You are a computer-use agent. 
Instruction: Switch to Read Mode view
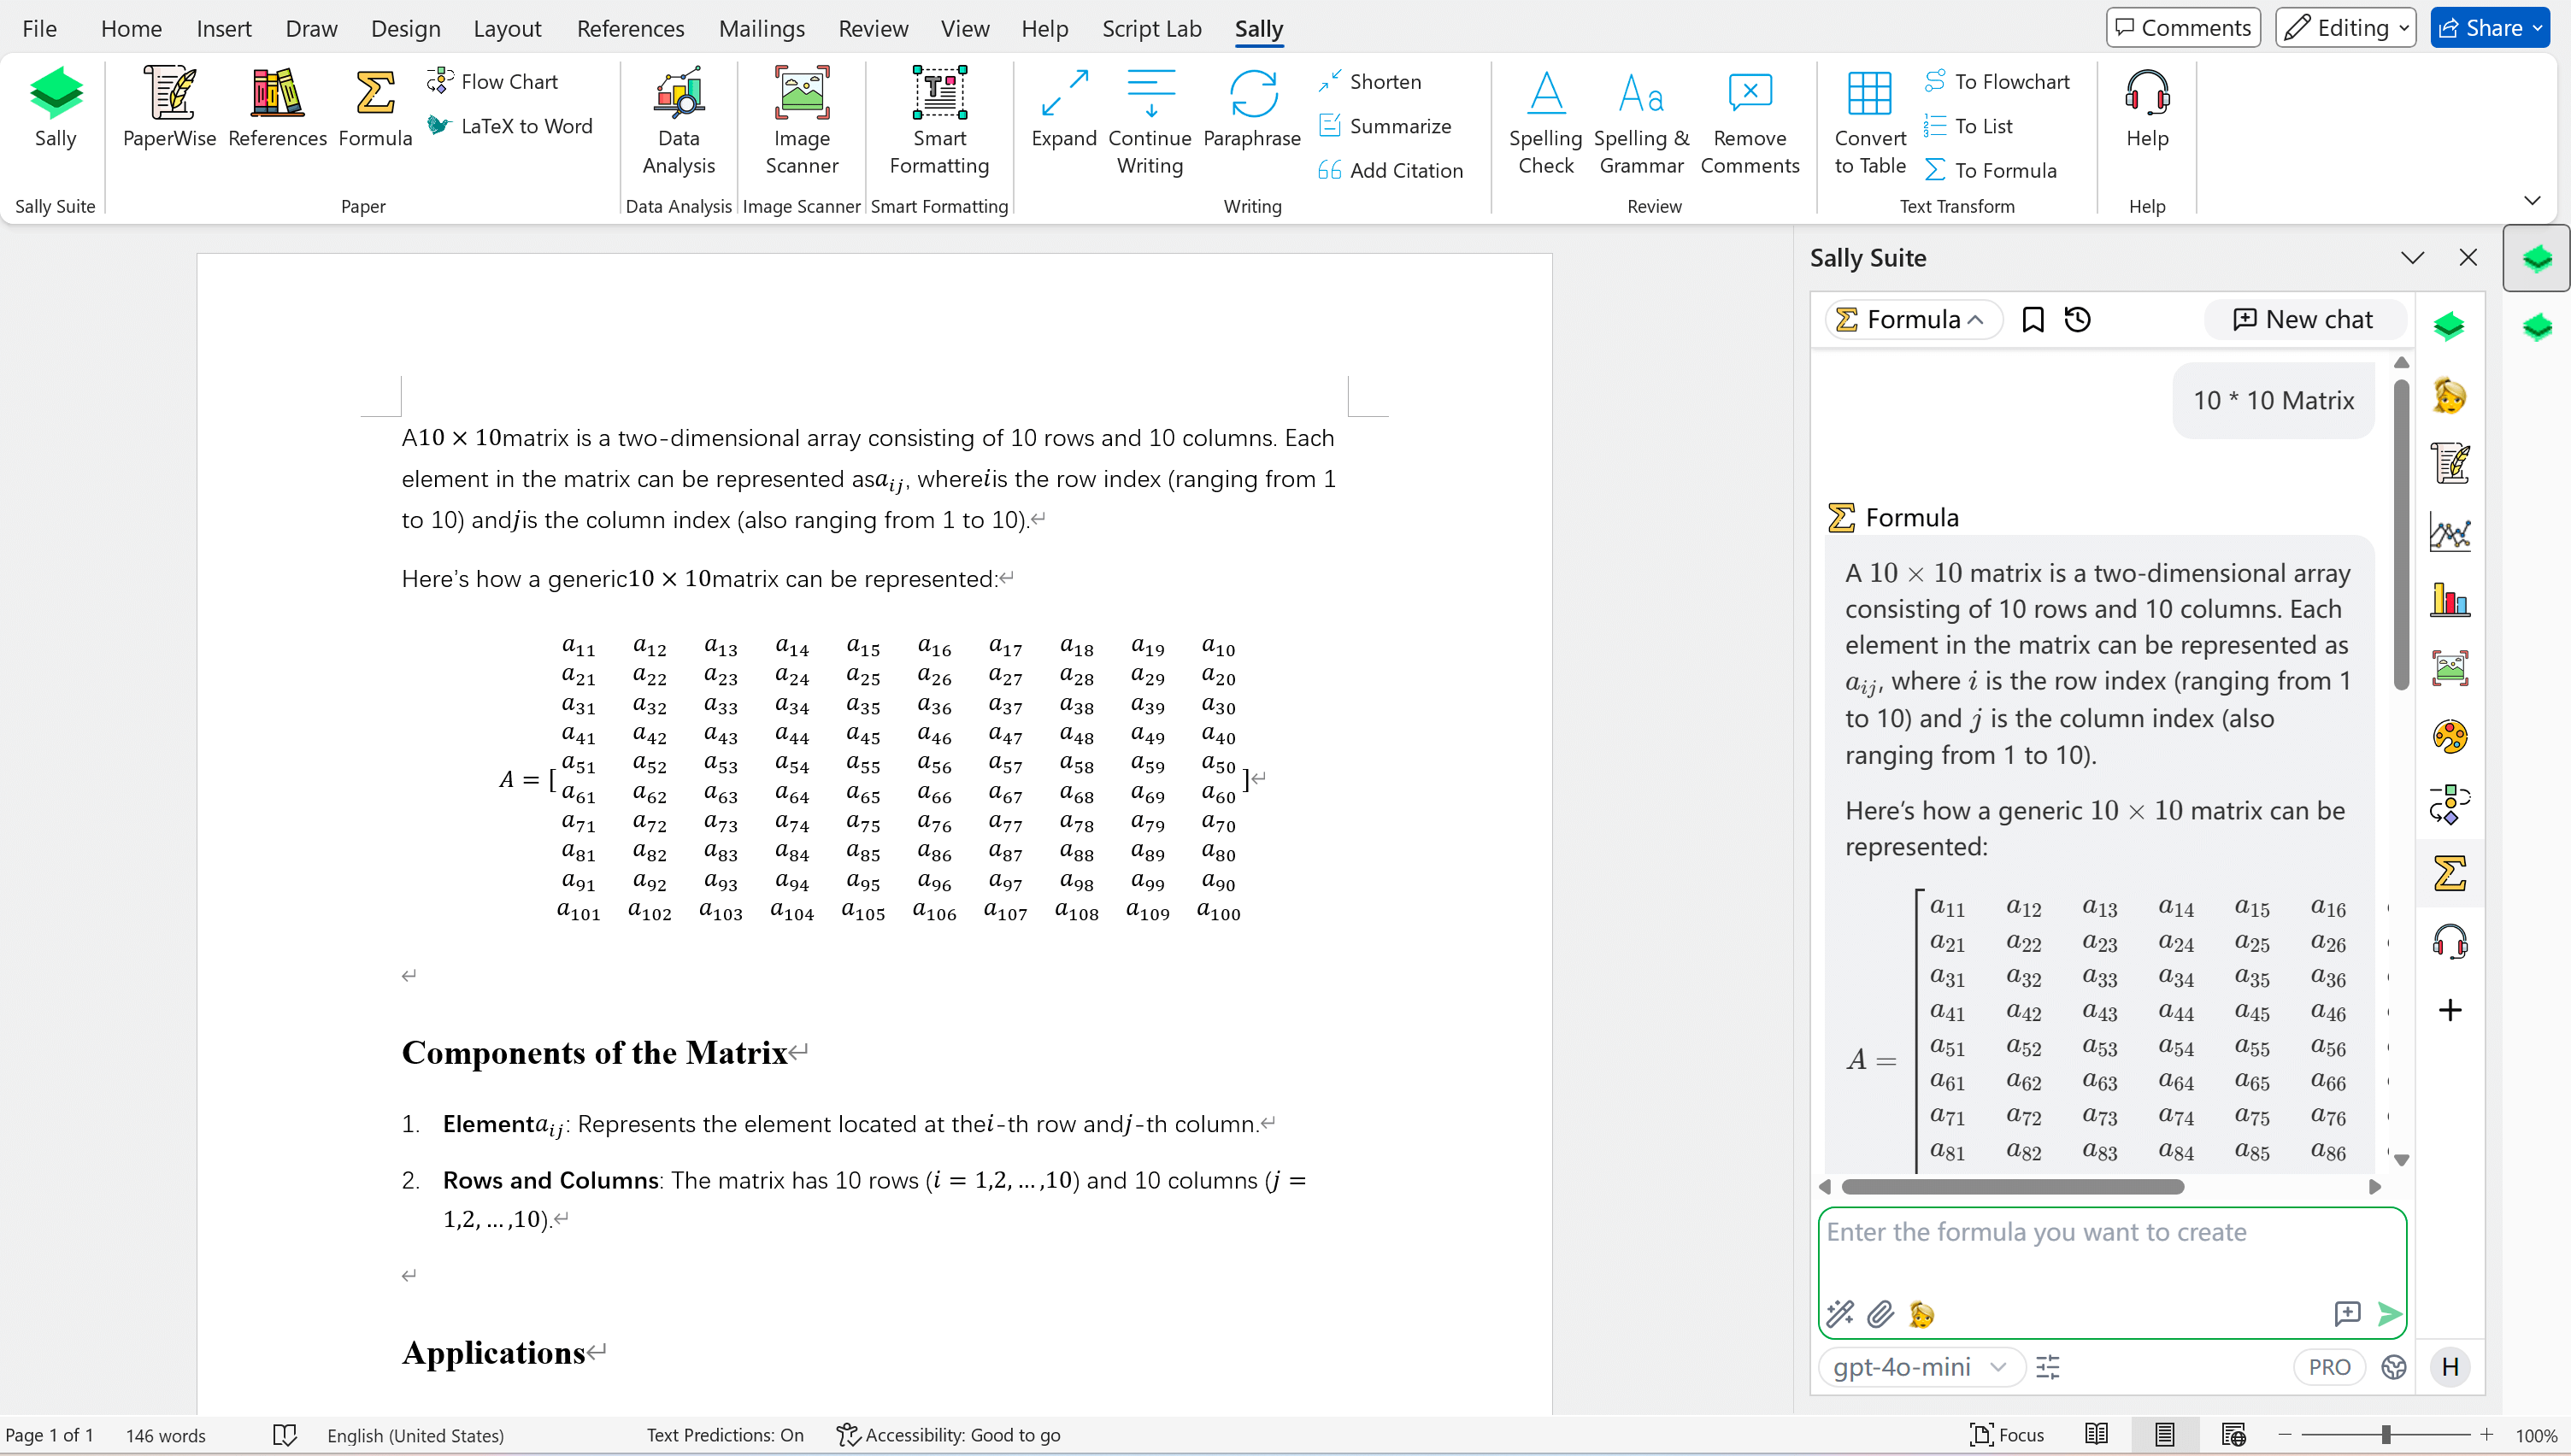2097,1435
